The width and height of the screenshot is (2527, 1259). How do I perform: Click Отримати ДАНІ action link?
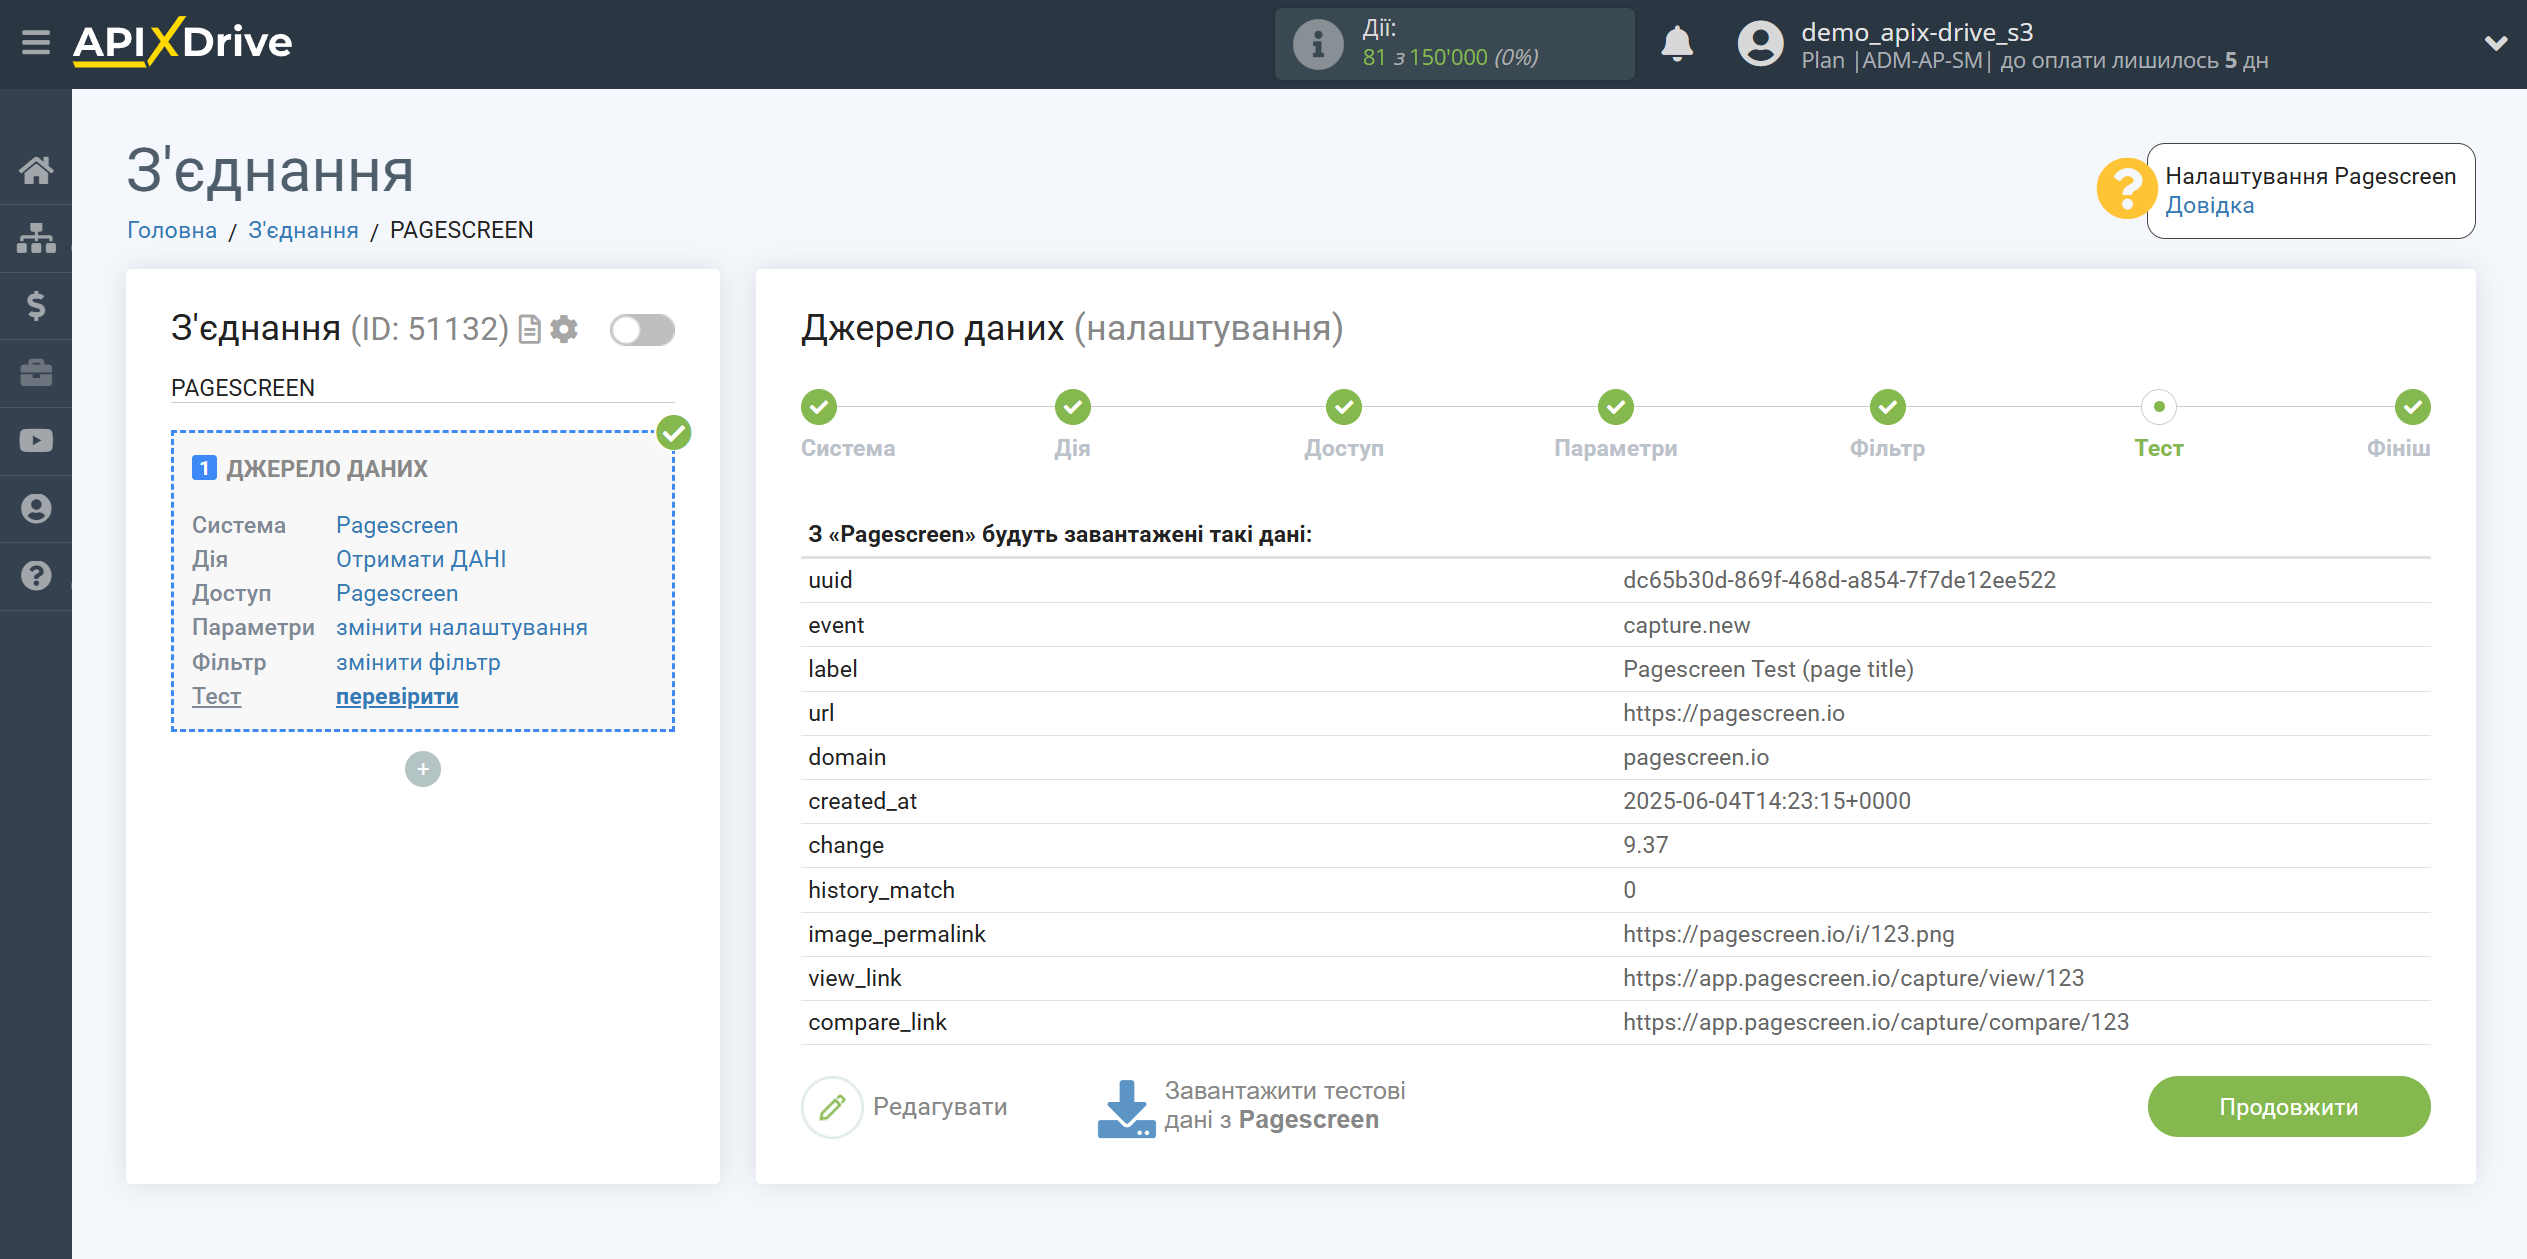(421, 559)
